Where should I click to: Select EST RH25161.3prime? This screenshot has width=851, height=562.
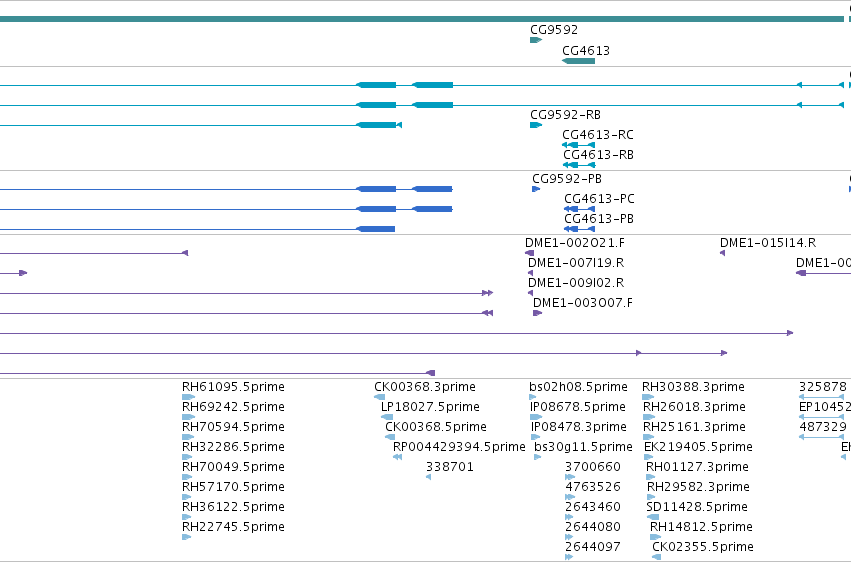click(x=694, y=427)
